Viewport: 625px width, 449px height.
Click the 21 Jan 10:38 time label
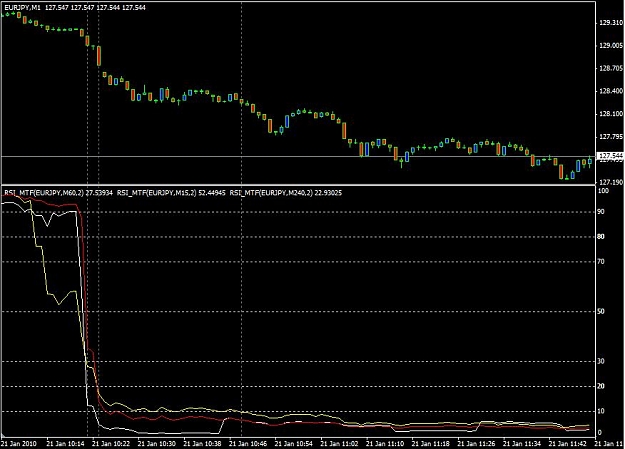202,443
